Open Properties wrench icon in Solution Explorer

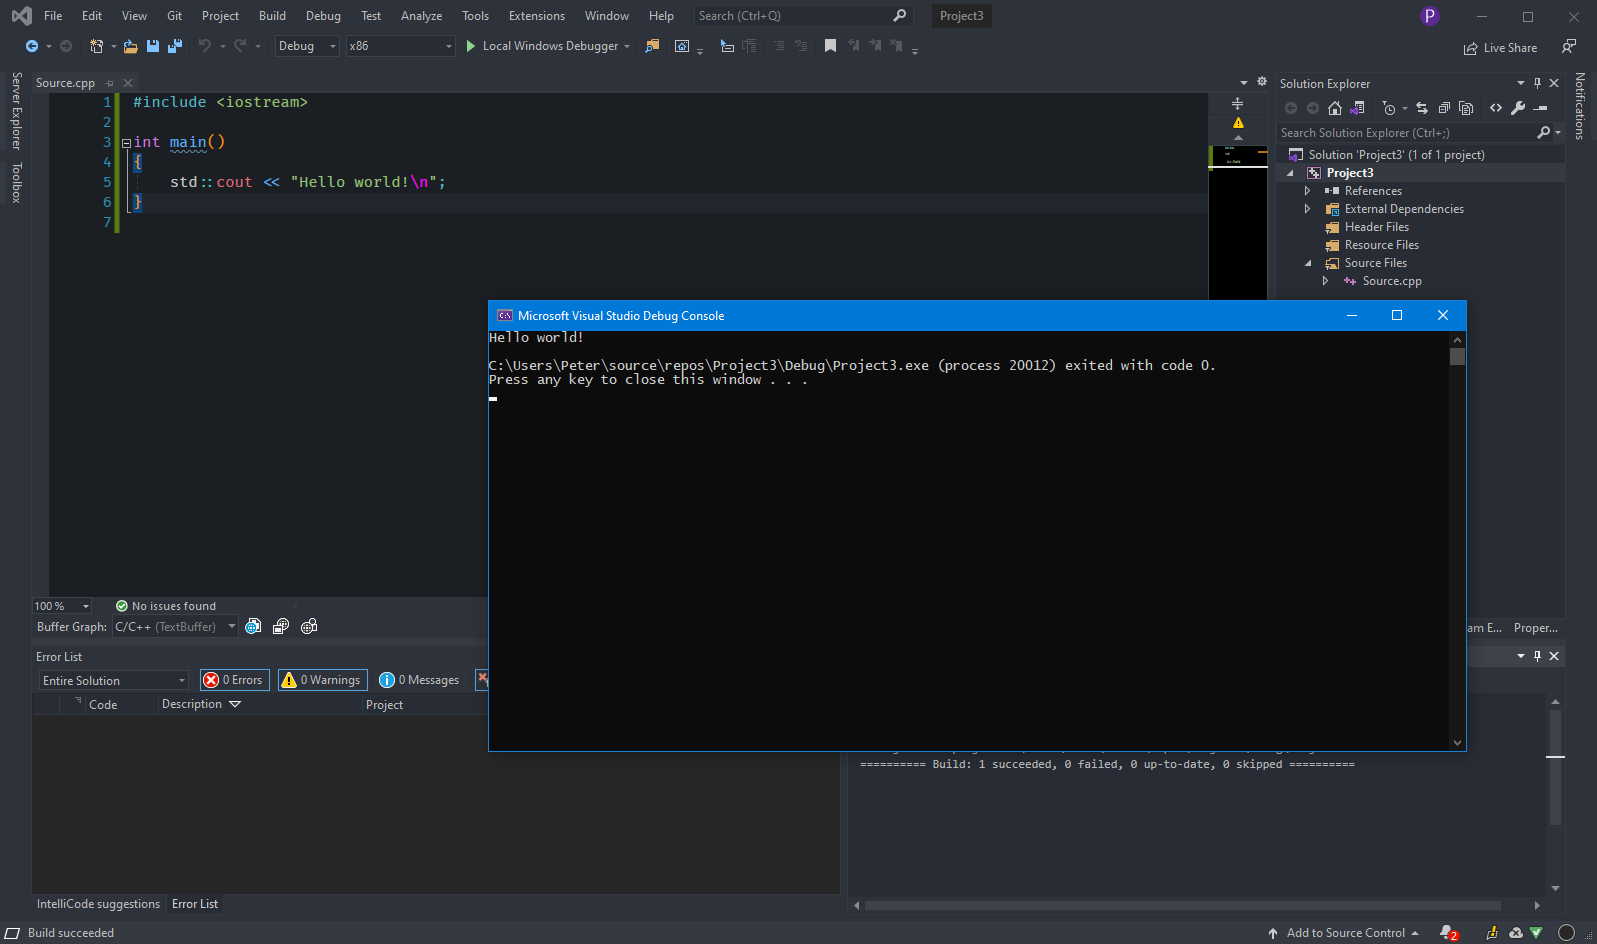tap(1518, 108)
